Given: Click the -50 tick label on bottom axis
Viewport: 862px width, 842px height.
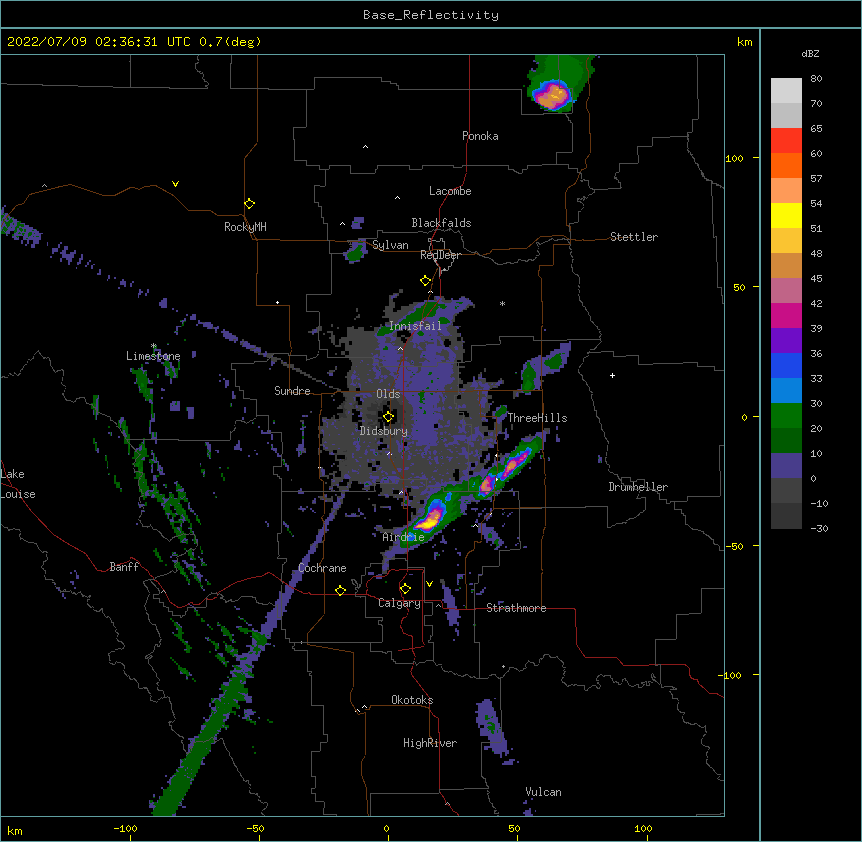Looking at the screenshot, I should [x=255, y=828].
